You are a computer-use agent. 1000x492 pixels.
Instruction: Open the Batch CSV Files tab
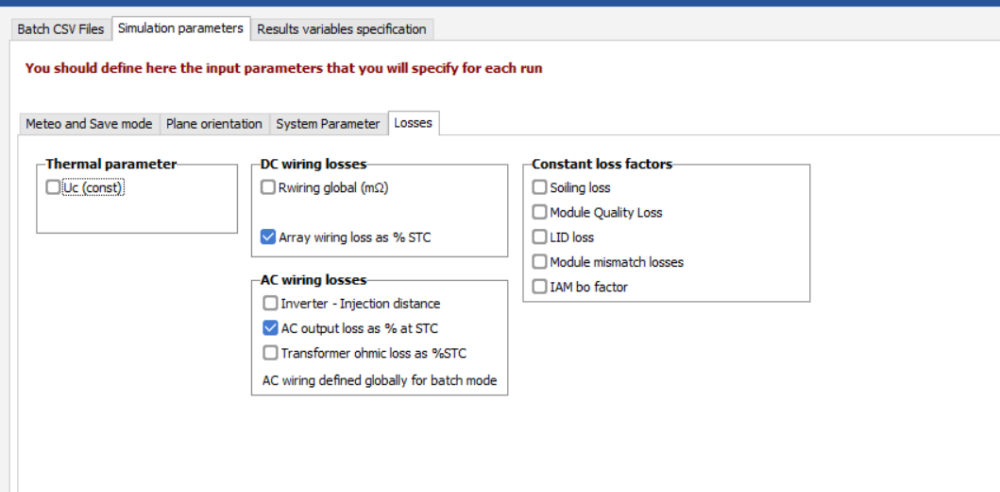pyautogui.click(x=60, y=29)
